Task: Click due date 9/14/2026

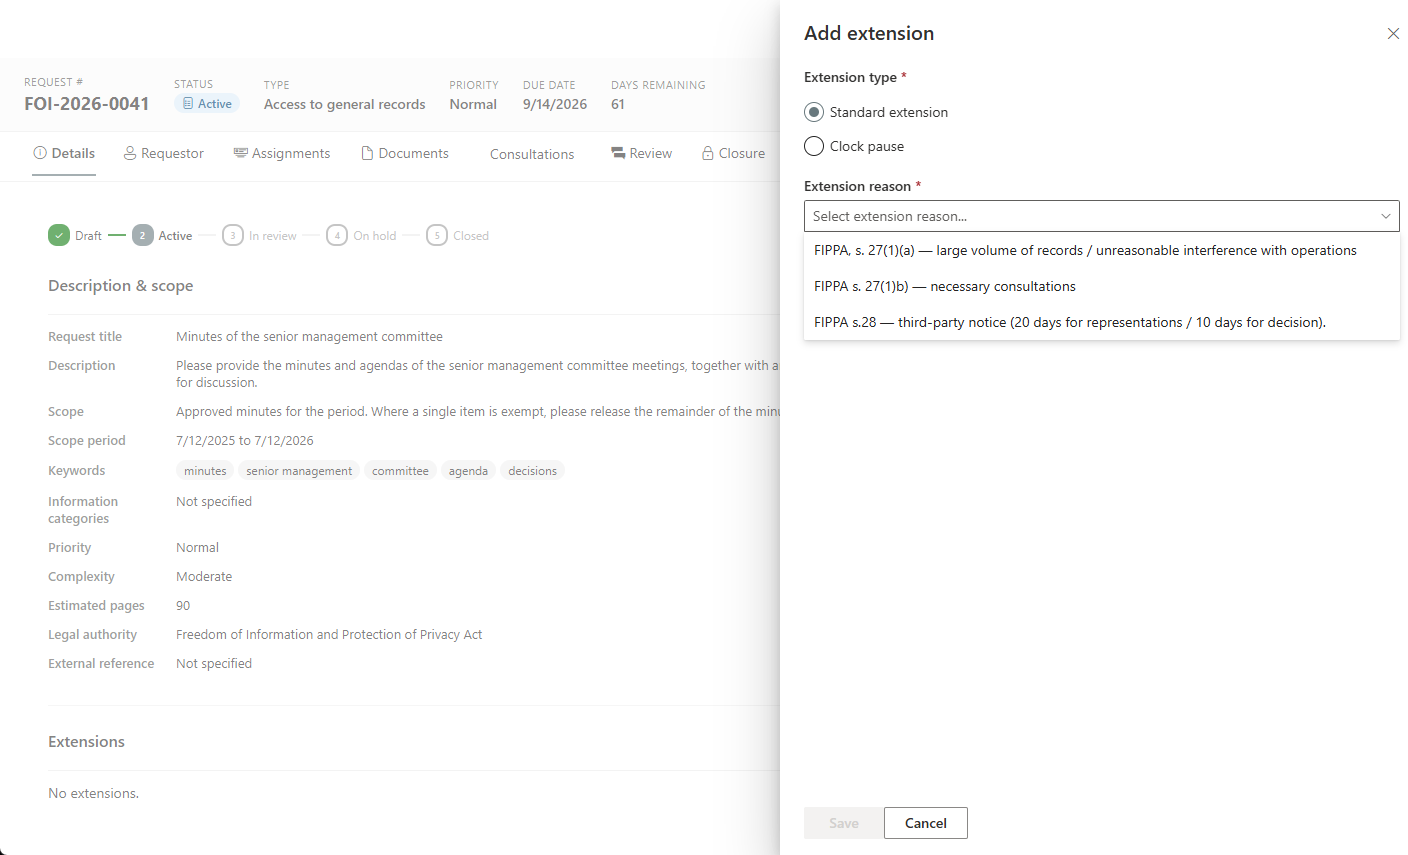Action: tap(555, 104)
